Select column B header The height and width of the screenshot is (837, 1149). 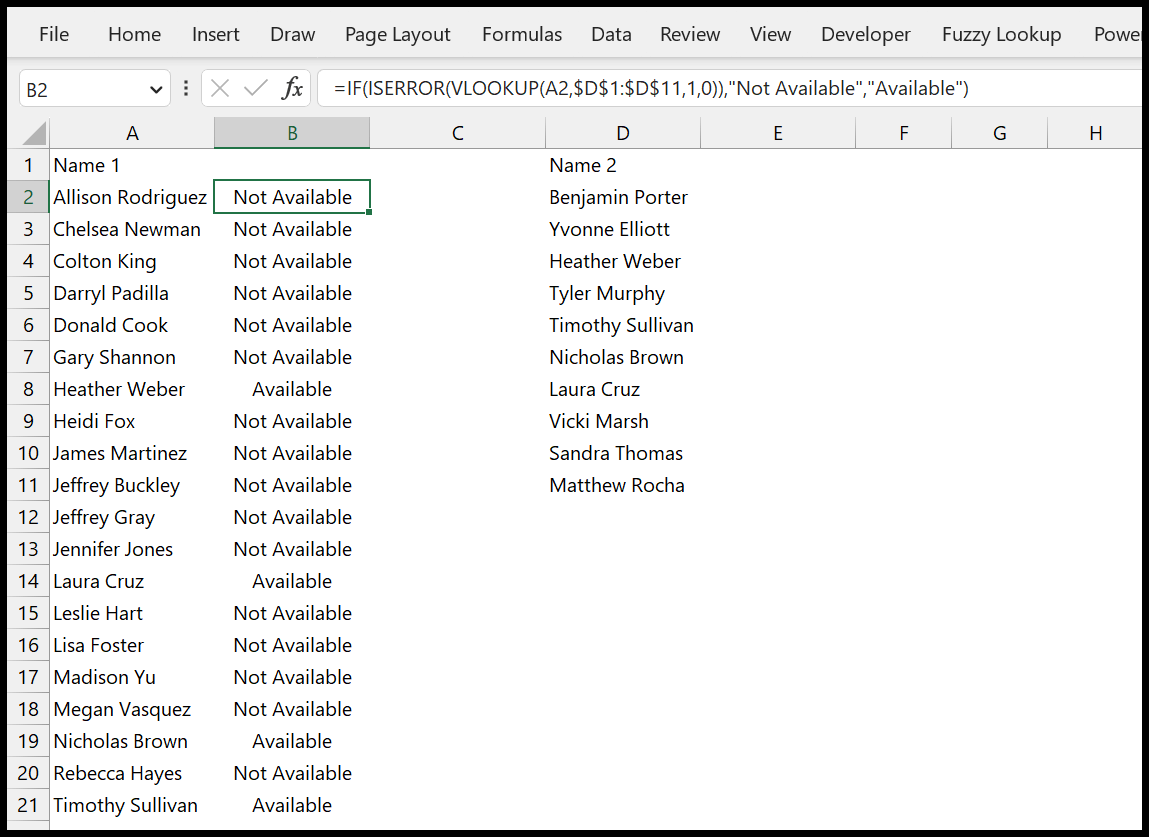292,133
